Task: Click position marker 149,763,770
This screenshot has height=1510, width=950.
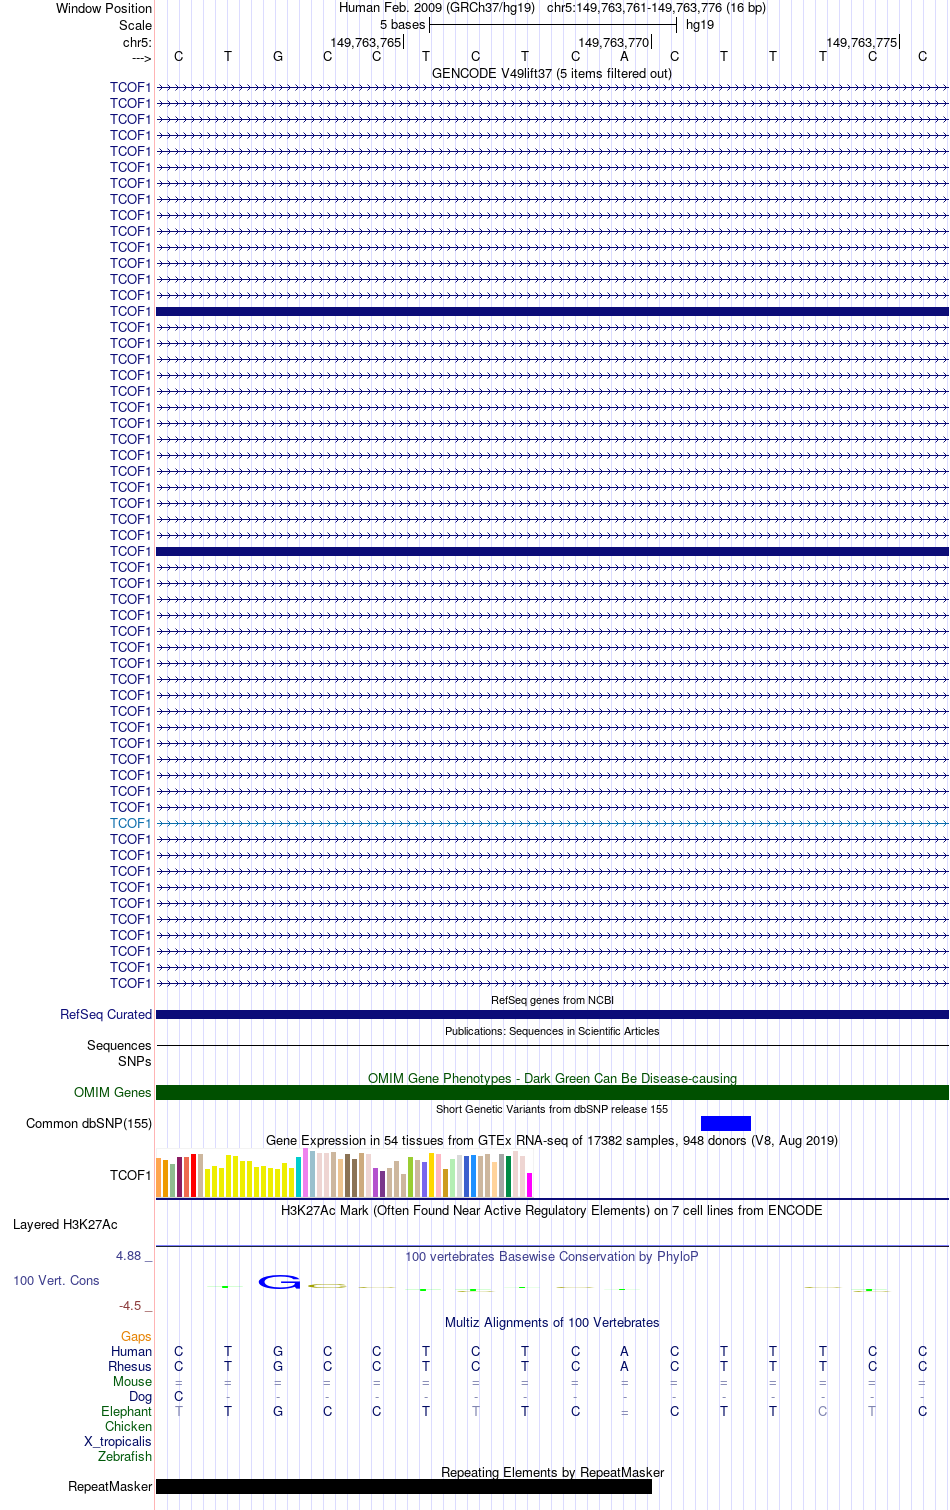Action: (x=614, y=42)
